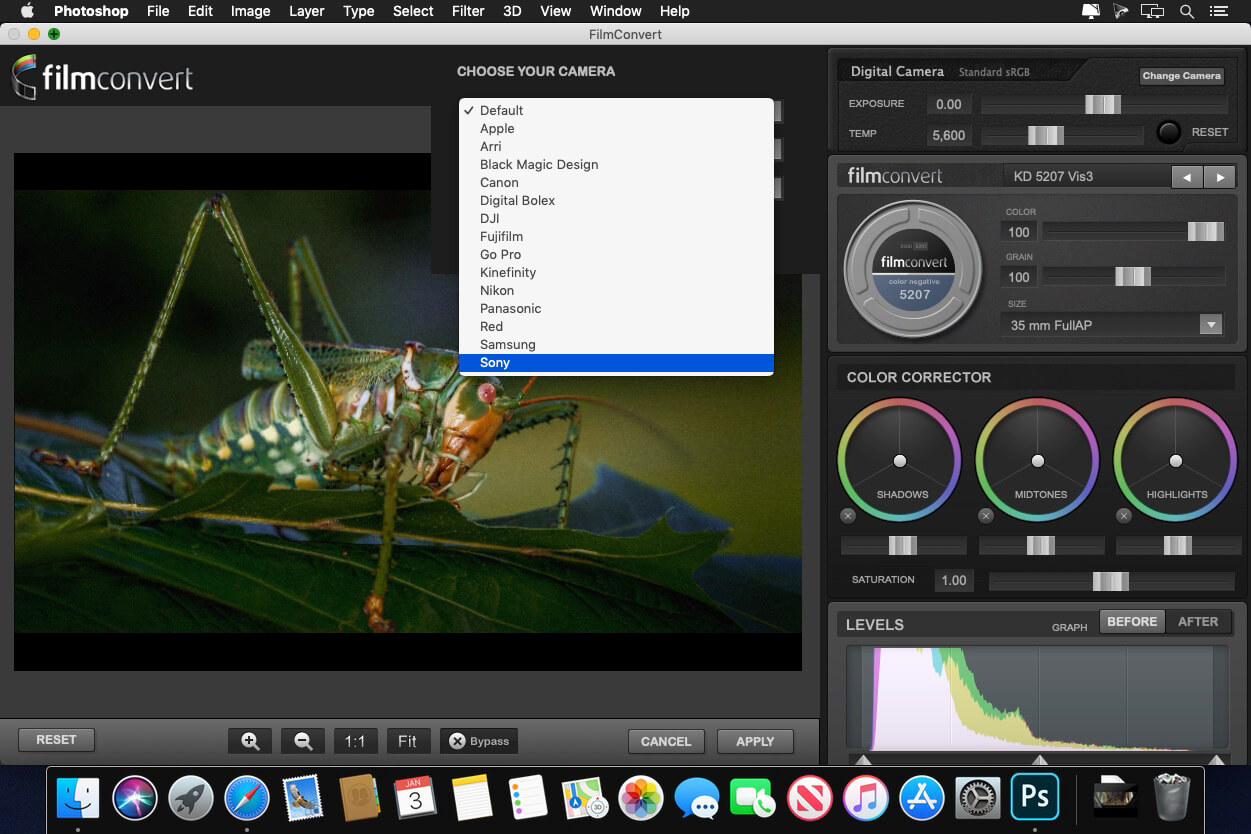Click the Midtones color wheel center point
The height and width of the screenshot is (834, 1251).
(x=1038, y=461)
